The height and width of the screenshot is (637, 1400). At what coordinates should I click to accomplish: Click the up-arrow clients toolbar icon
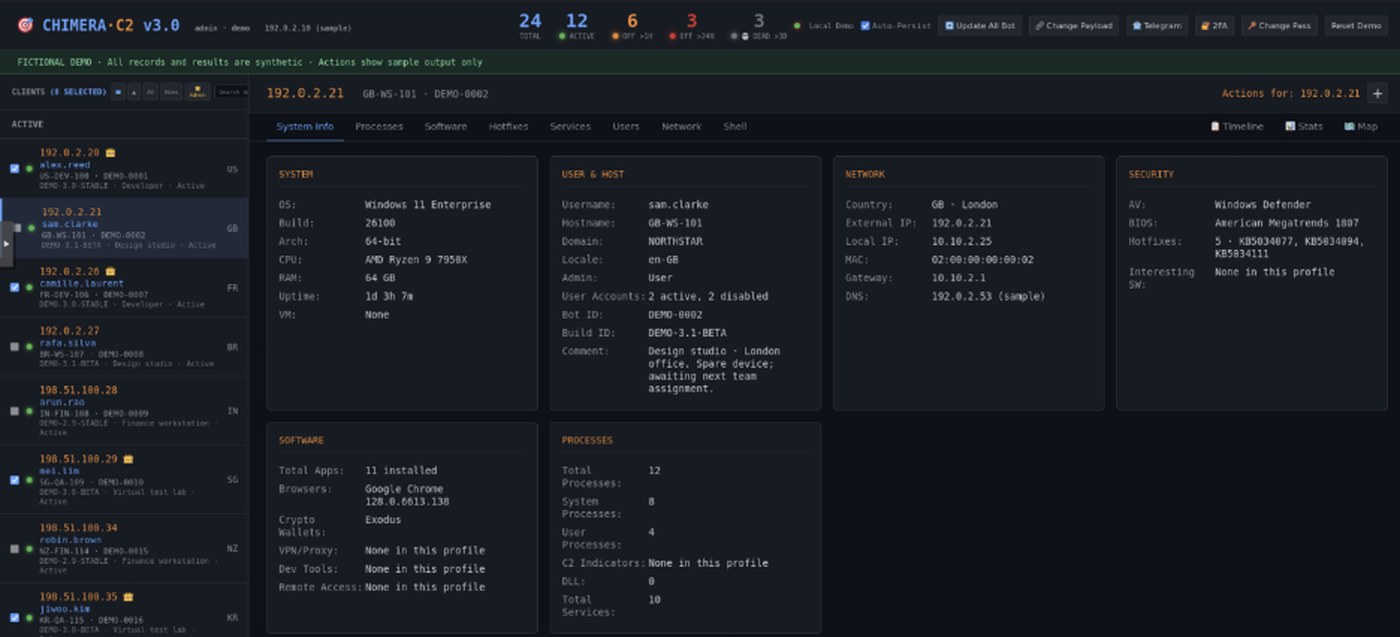(134, 92)
